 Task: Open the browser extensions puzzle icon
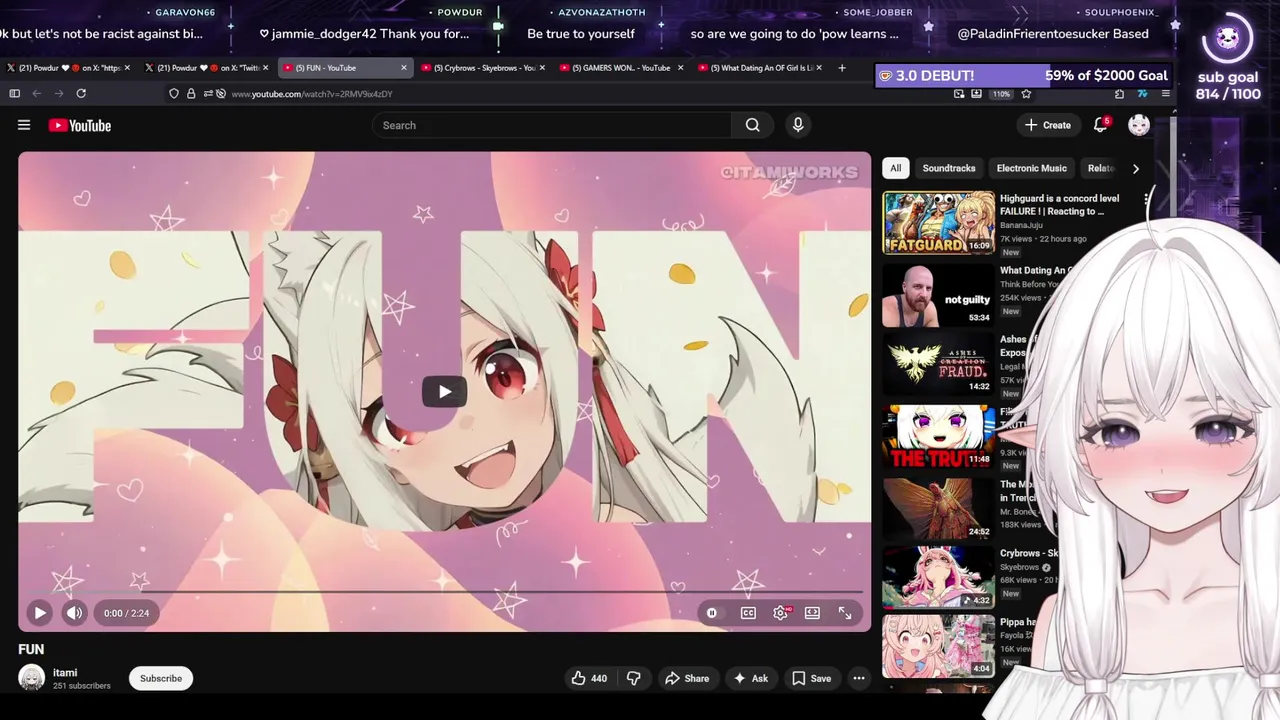tap(1119, 93)
